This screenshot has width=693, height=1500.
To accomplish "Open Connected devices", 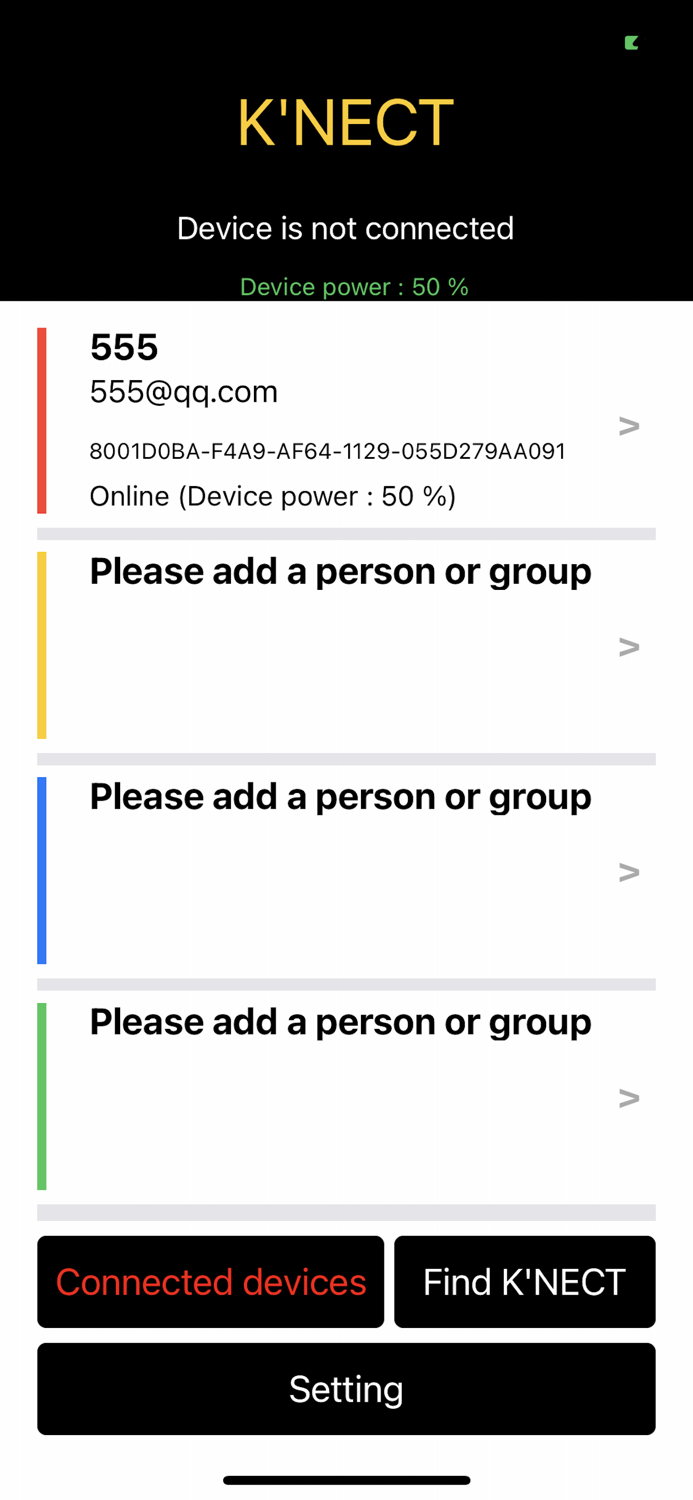I will [x=210, y=1282].
